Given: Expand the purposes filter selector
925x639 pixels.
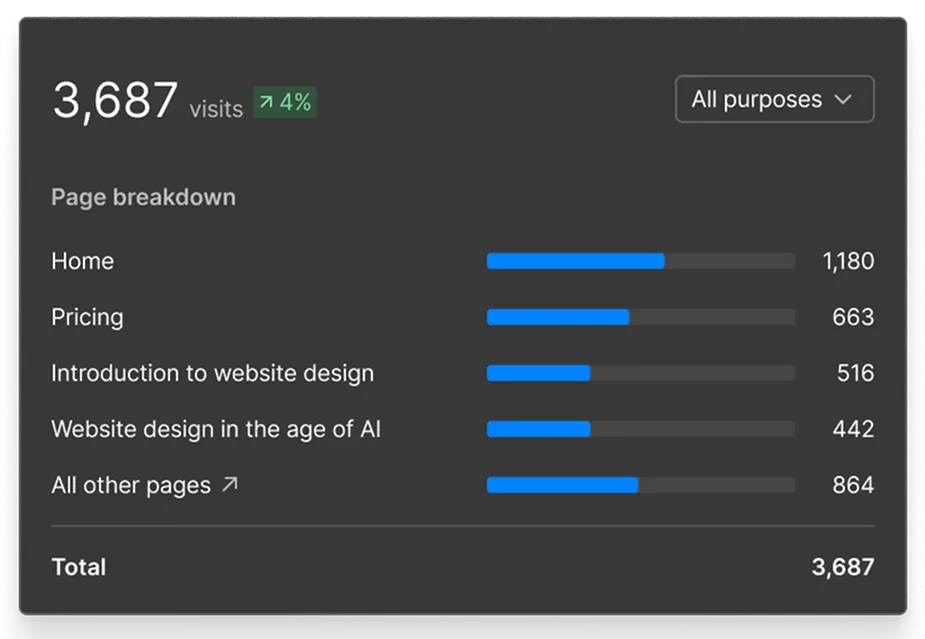Looking at the screenshot, I should pyautogui.click(x=774, y=99).
